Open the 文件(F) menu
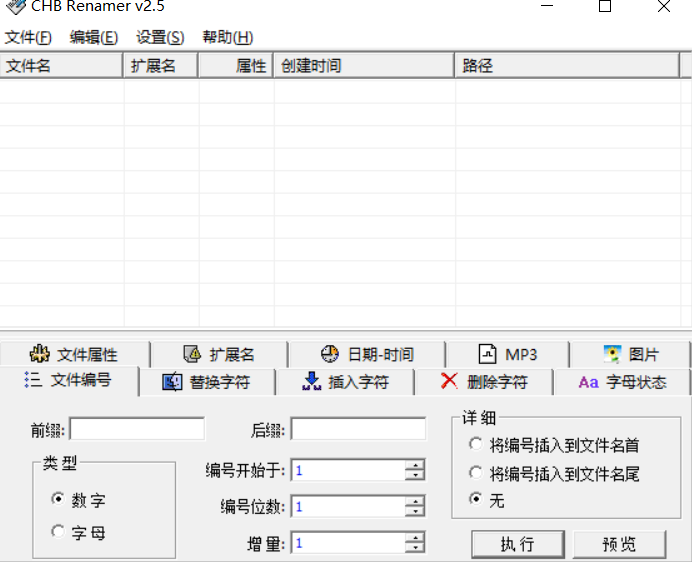Viewport: 692px width, 562px height. pyautogui.click(x=28, y=38)
